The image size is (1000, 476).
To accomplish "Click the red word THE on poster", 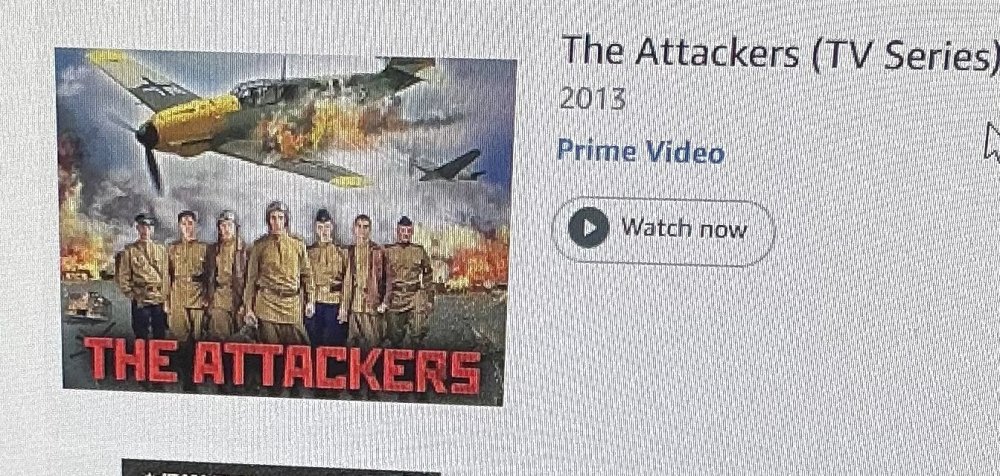I will tap(132, 359).
